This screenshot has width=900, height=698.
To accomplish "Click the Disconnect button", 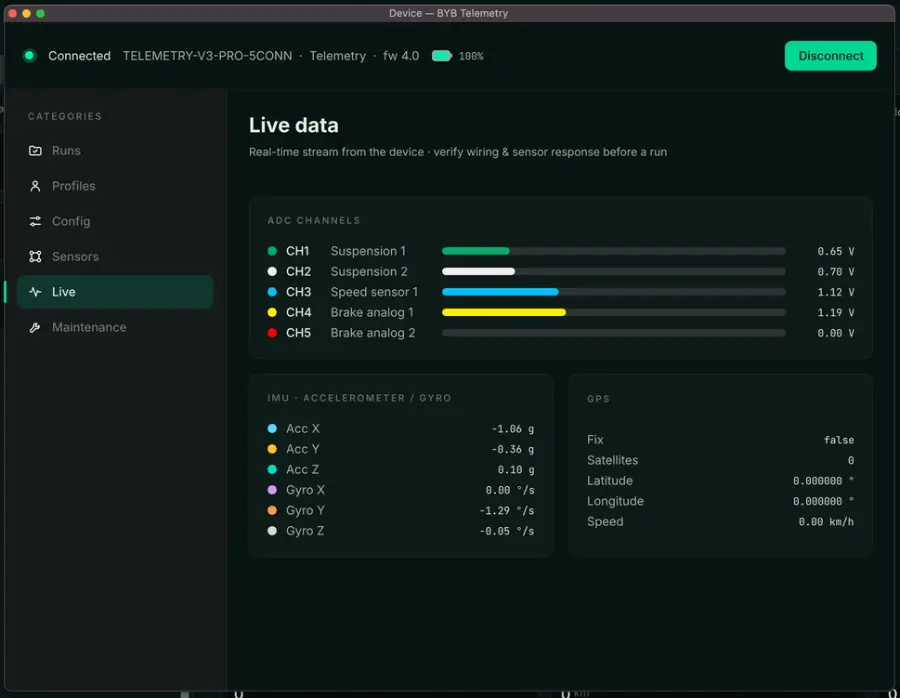I will tap(830, 56).
